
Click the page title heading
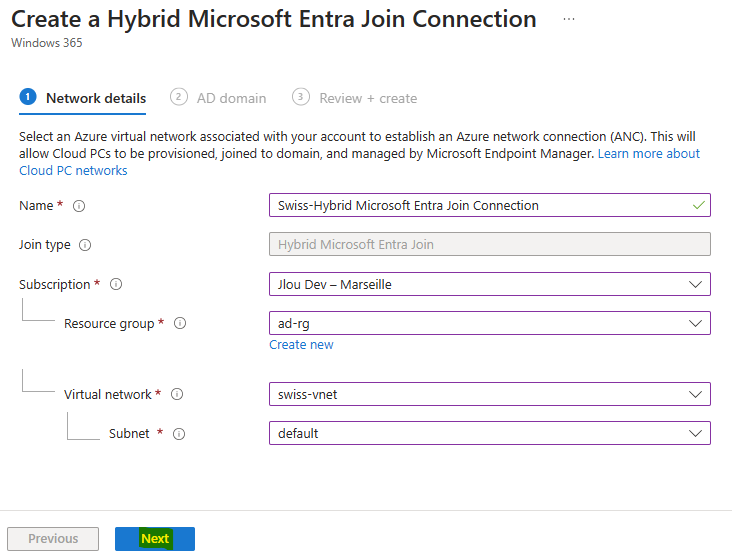(x=274, y=20)
